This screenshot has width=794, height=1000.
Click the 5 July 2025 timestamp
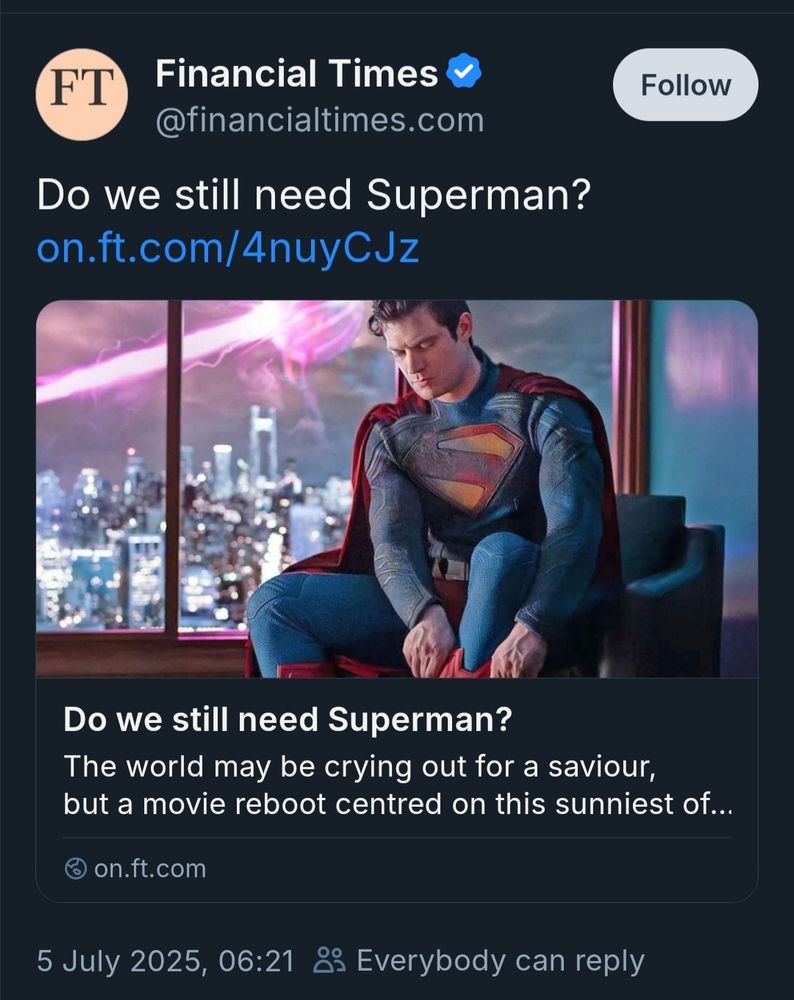tap(166, 961)
